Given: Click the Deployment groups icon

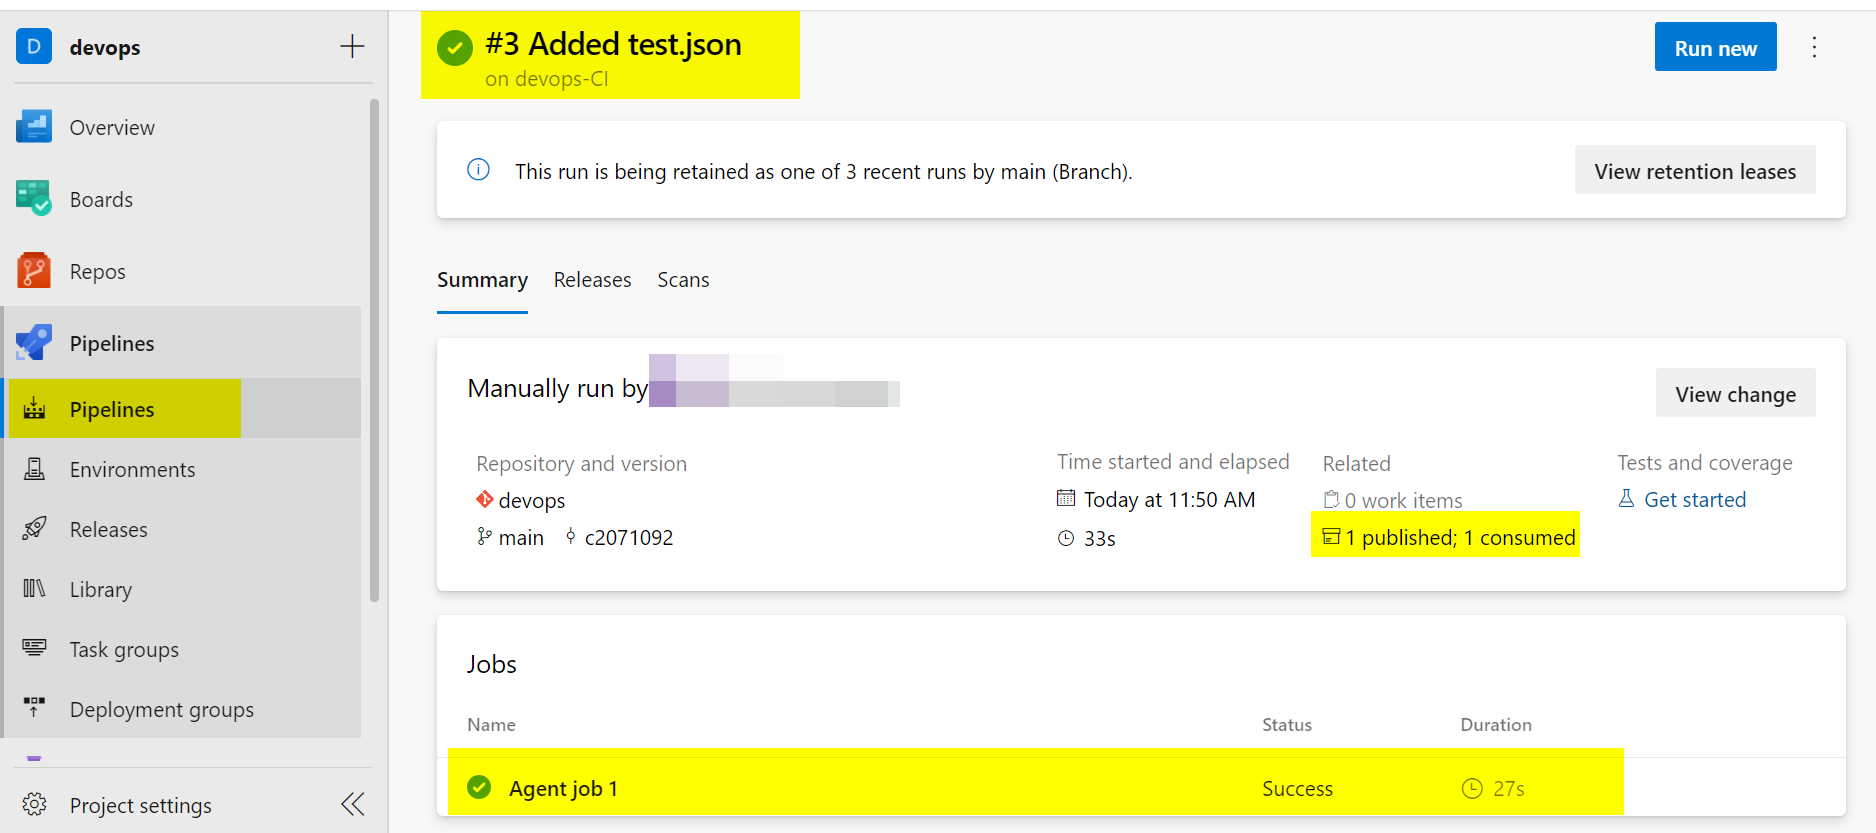Looking at the screenshot, I should point(35,709).
